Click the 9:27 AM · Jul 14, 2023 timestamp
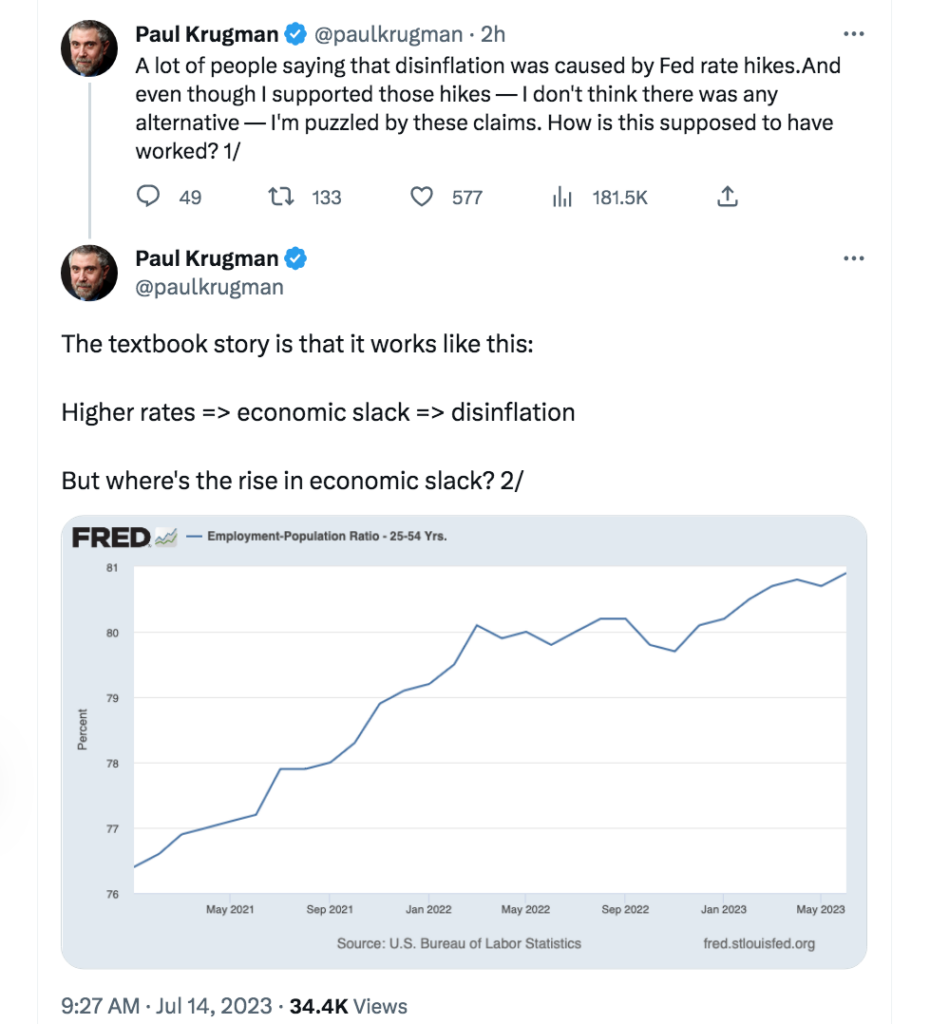 (x=167, y=1006)
